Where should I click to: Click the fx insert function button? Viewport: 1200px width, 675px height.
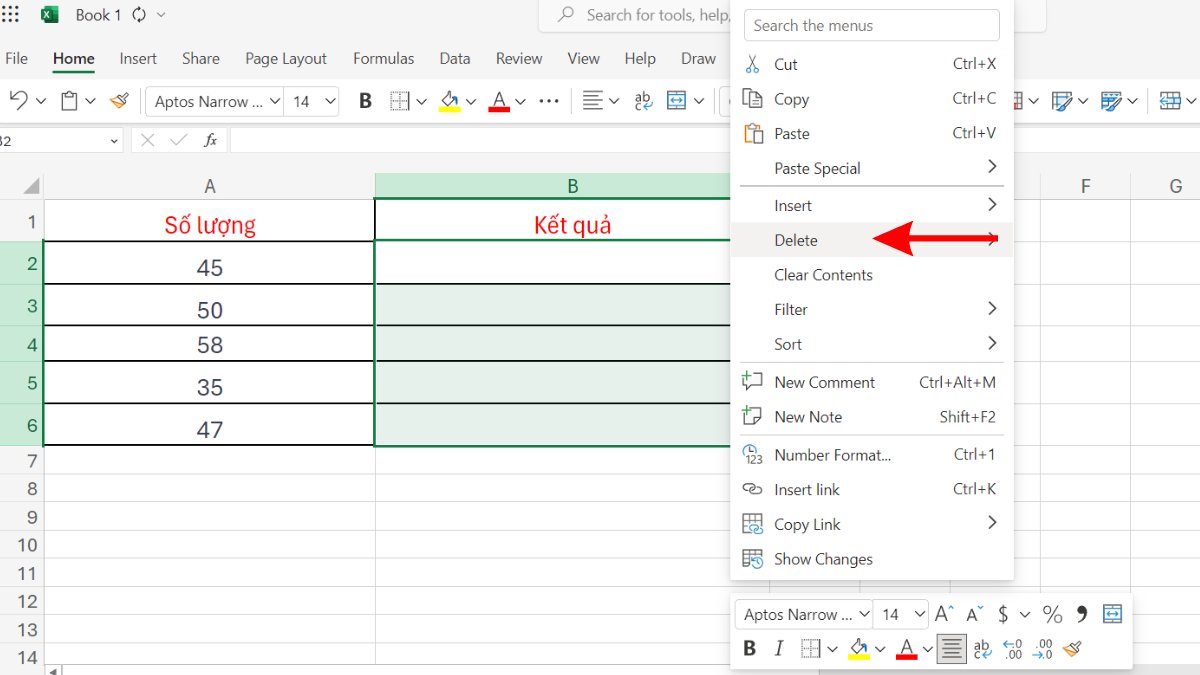pos(210,140)
